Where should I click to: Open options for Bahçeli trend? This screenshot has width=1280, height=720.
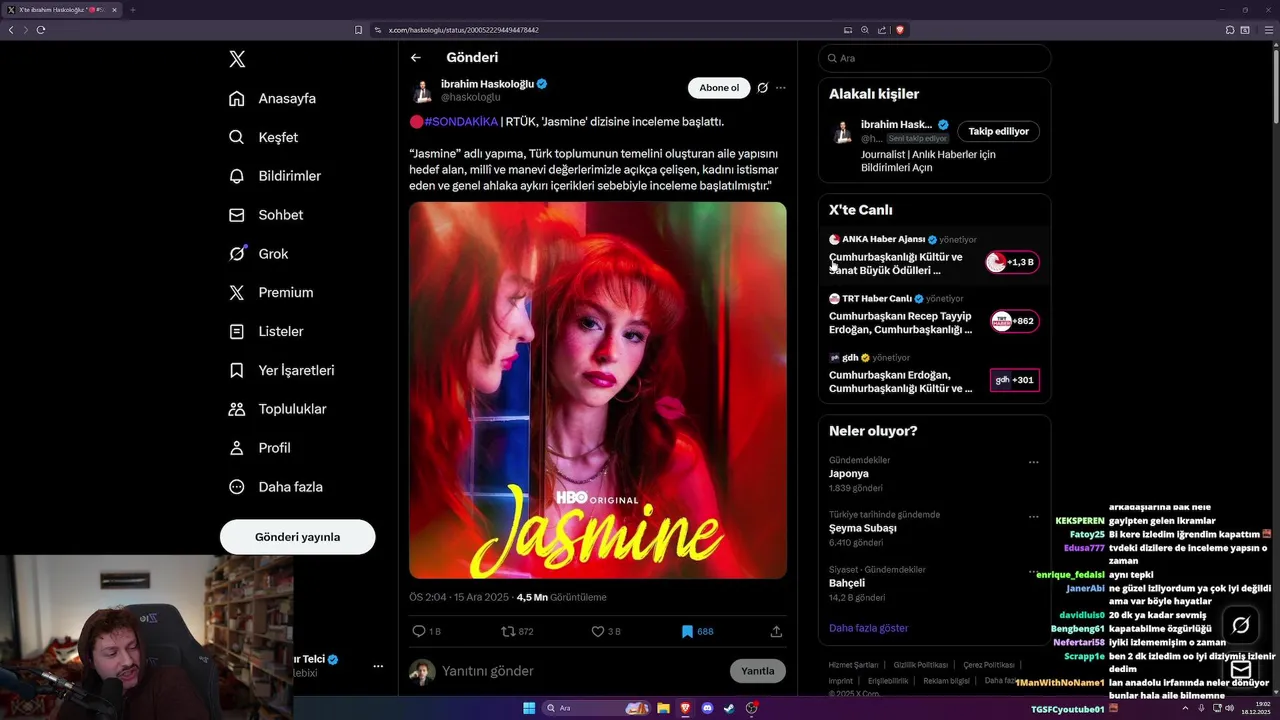pyautogui.click(x=1034, y=572)
